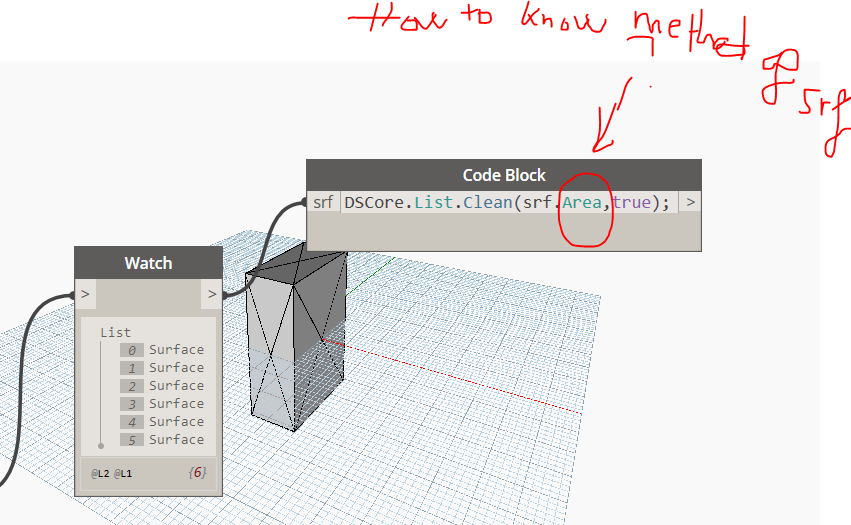
Task: Click the List header in Watch
Action: point(116,332)
